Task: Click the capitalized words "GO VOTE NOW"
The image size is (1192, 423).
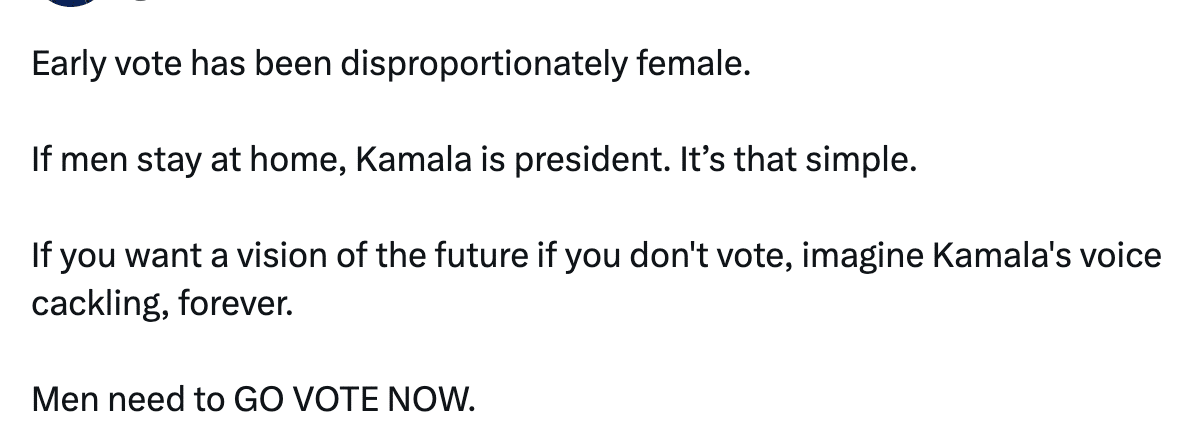Action: (x=350, y=400)
